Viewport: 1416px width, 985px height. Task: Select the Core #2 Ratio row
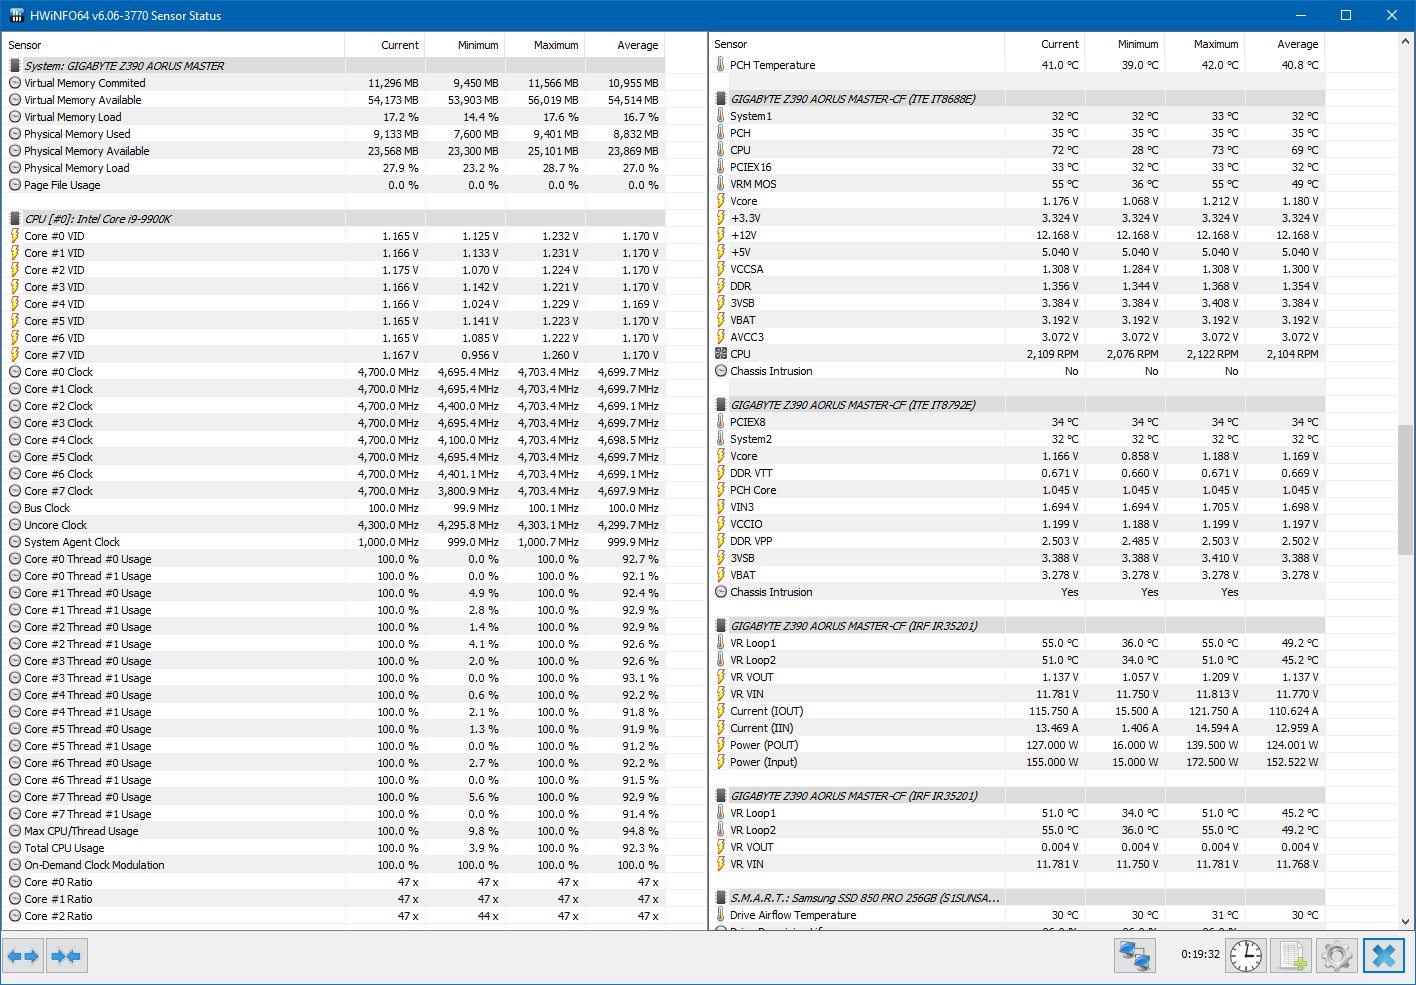point(334,916)
